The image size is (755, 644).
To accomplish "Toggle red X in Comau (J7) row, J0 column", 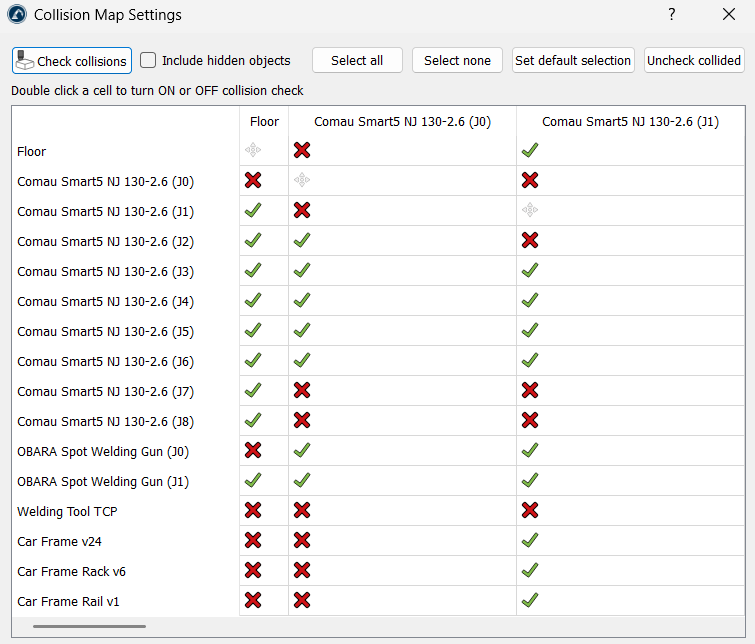I will pyautogui.click(x=302, y=390).
